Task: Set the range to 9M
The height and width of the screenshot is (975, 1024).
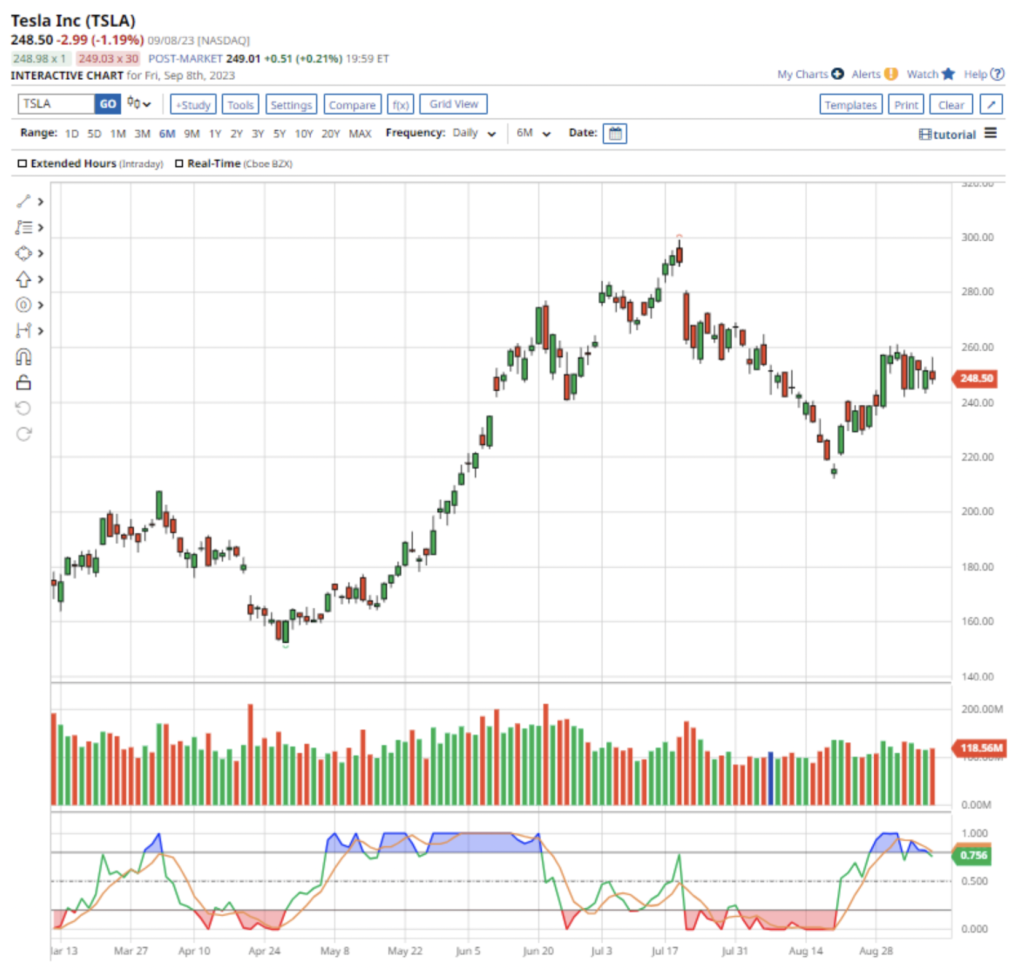Action: pos(192,134)
